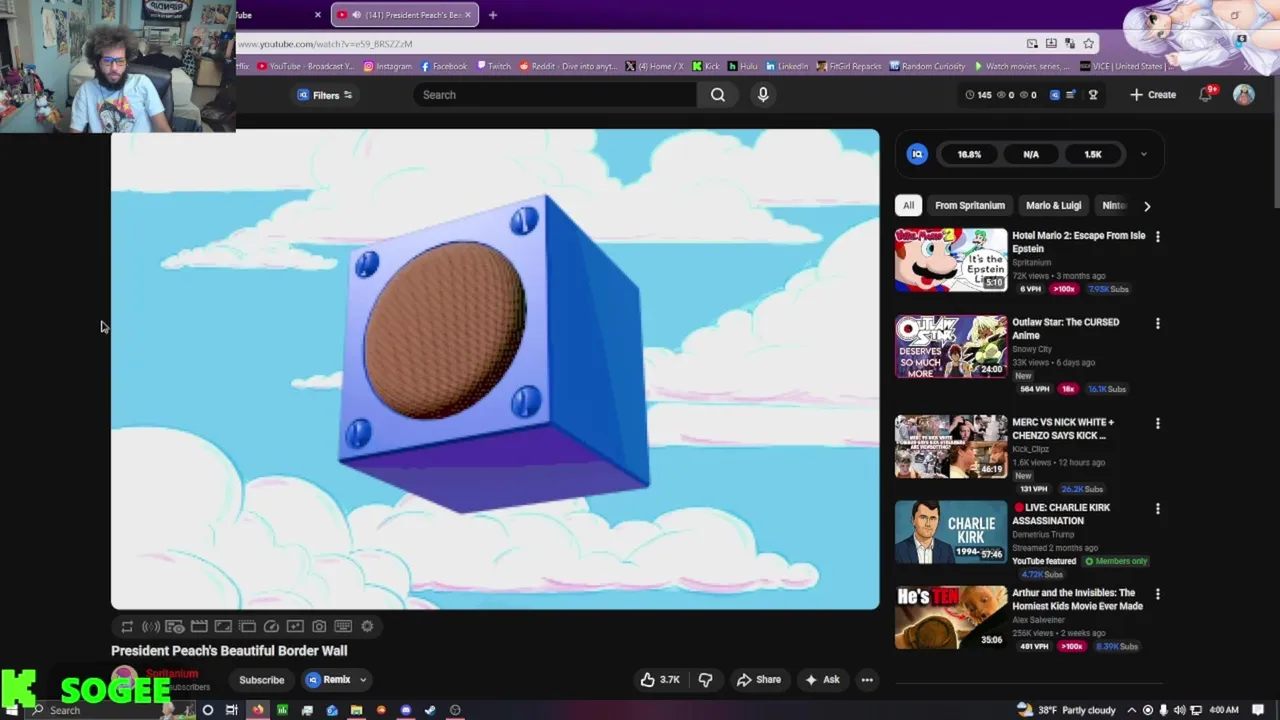Open options for MERC VS NICK WHITE video
Image resolution: width=1280 pixels, height=720 pixels.
tap(1158, 424)
